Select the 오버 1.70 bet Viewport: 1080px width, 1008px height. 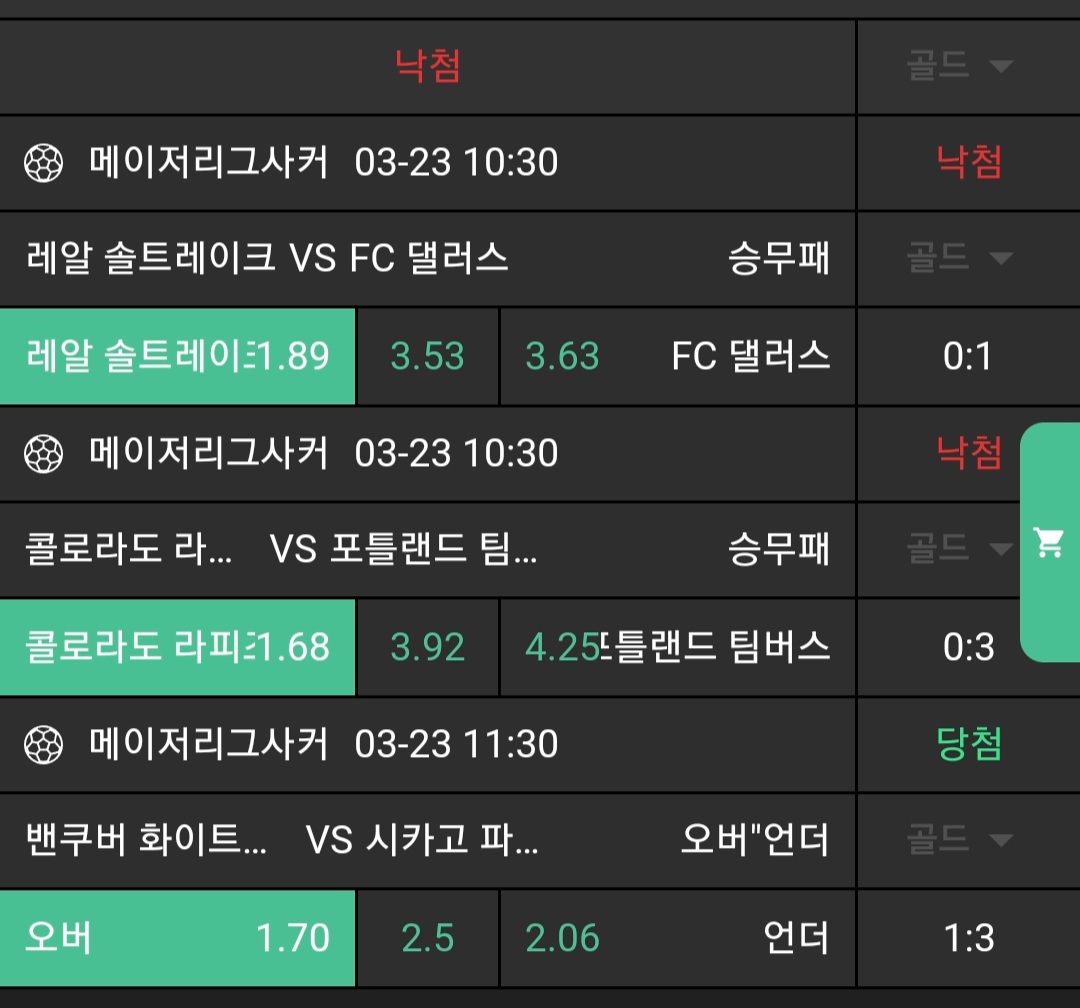pos(178,938)
